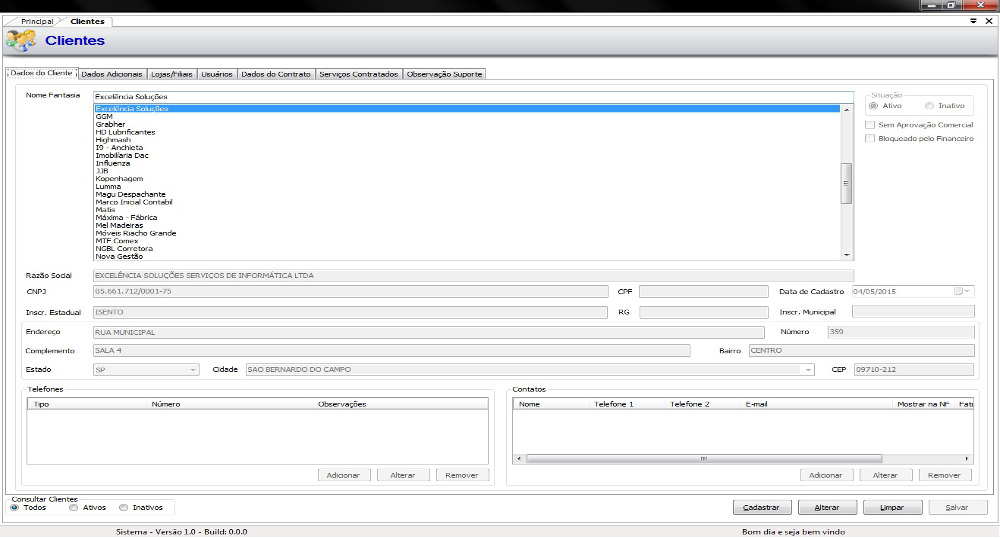1000x538 pixels.
Task: Open the tab list dropdown arrow
Action: (974, 21)
